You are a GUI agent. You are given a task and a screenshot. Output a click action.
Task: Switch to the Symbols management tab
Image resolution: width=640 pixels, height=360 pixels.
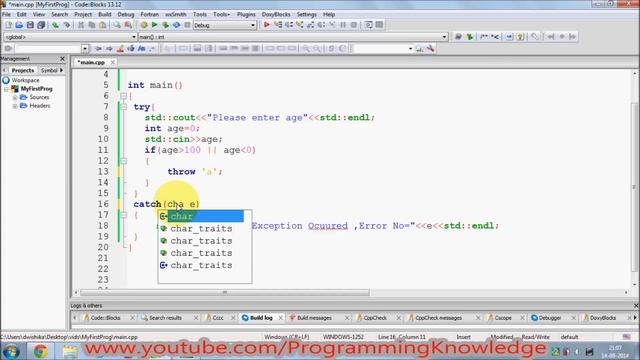pyautogui.click(x=49, y=70)
